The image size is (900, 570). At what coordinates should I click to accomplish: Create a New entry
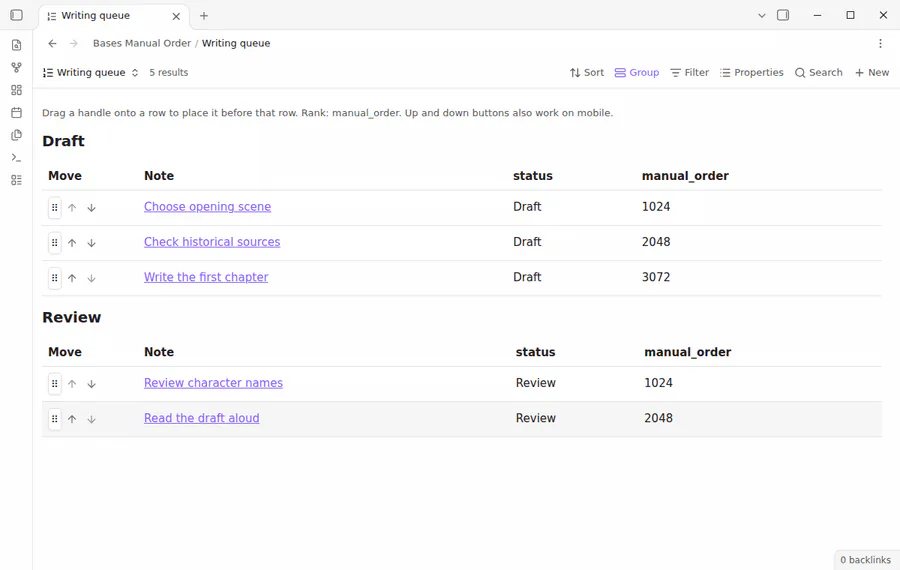(x=872, y=72)
